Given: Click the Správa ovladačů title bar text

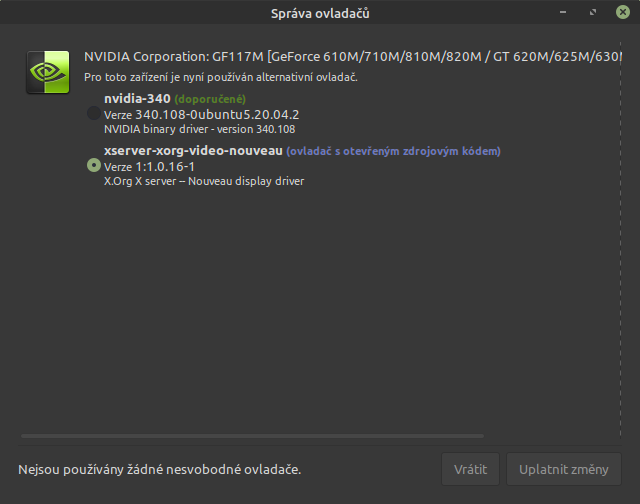Looking at the screenshot, I should click(319, 13).
